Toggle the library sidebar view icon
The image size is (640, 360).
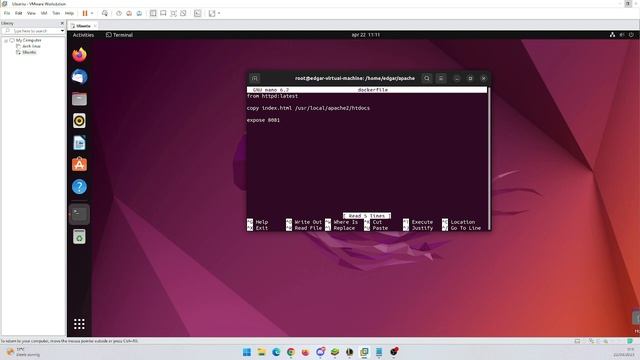[153, 13]
